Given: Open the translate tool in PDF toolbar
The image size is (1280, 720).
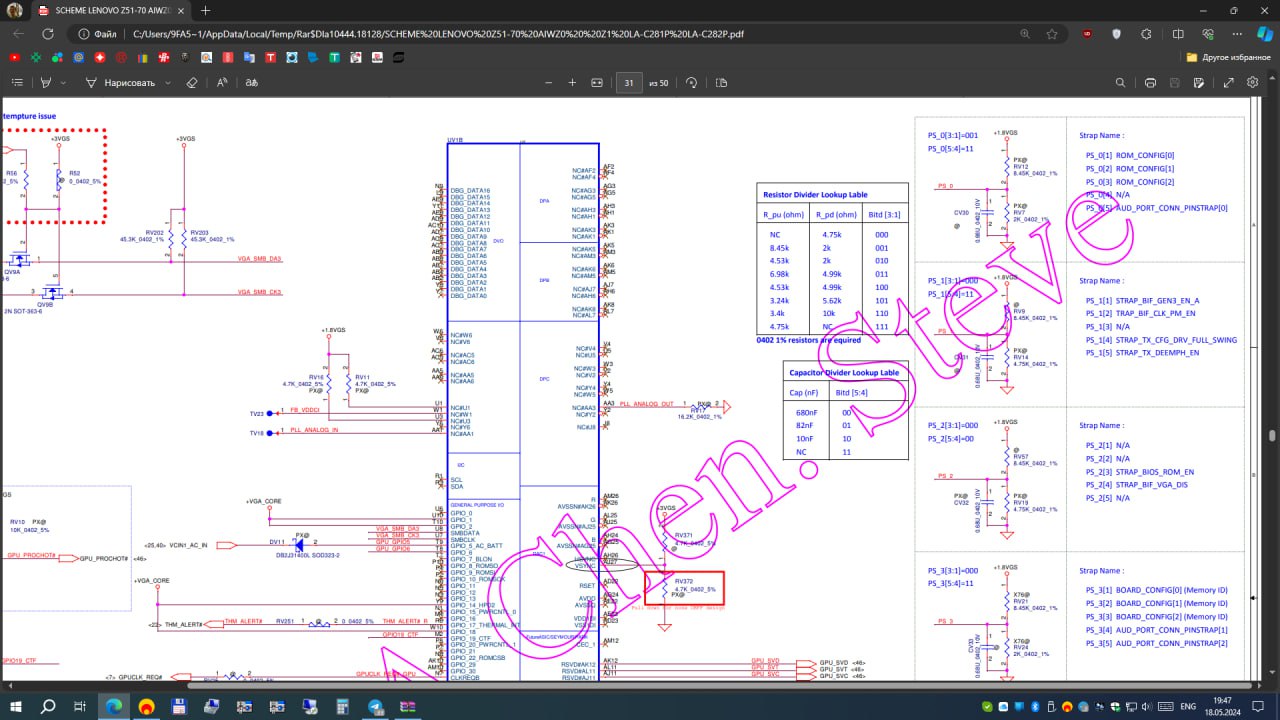Looking at the screenshot, I should pyautogui.click(x=252, y=82).
